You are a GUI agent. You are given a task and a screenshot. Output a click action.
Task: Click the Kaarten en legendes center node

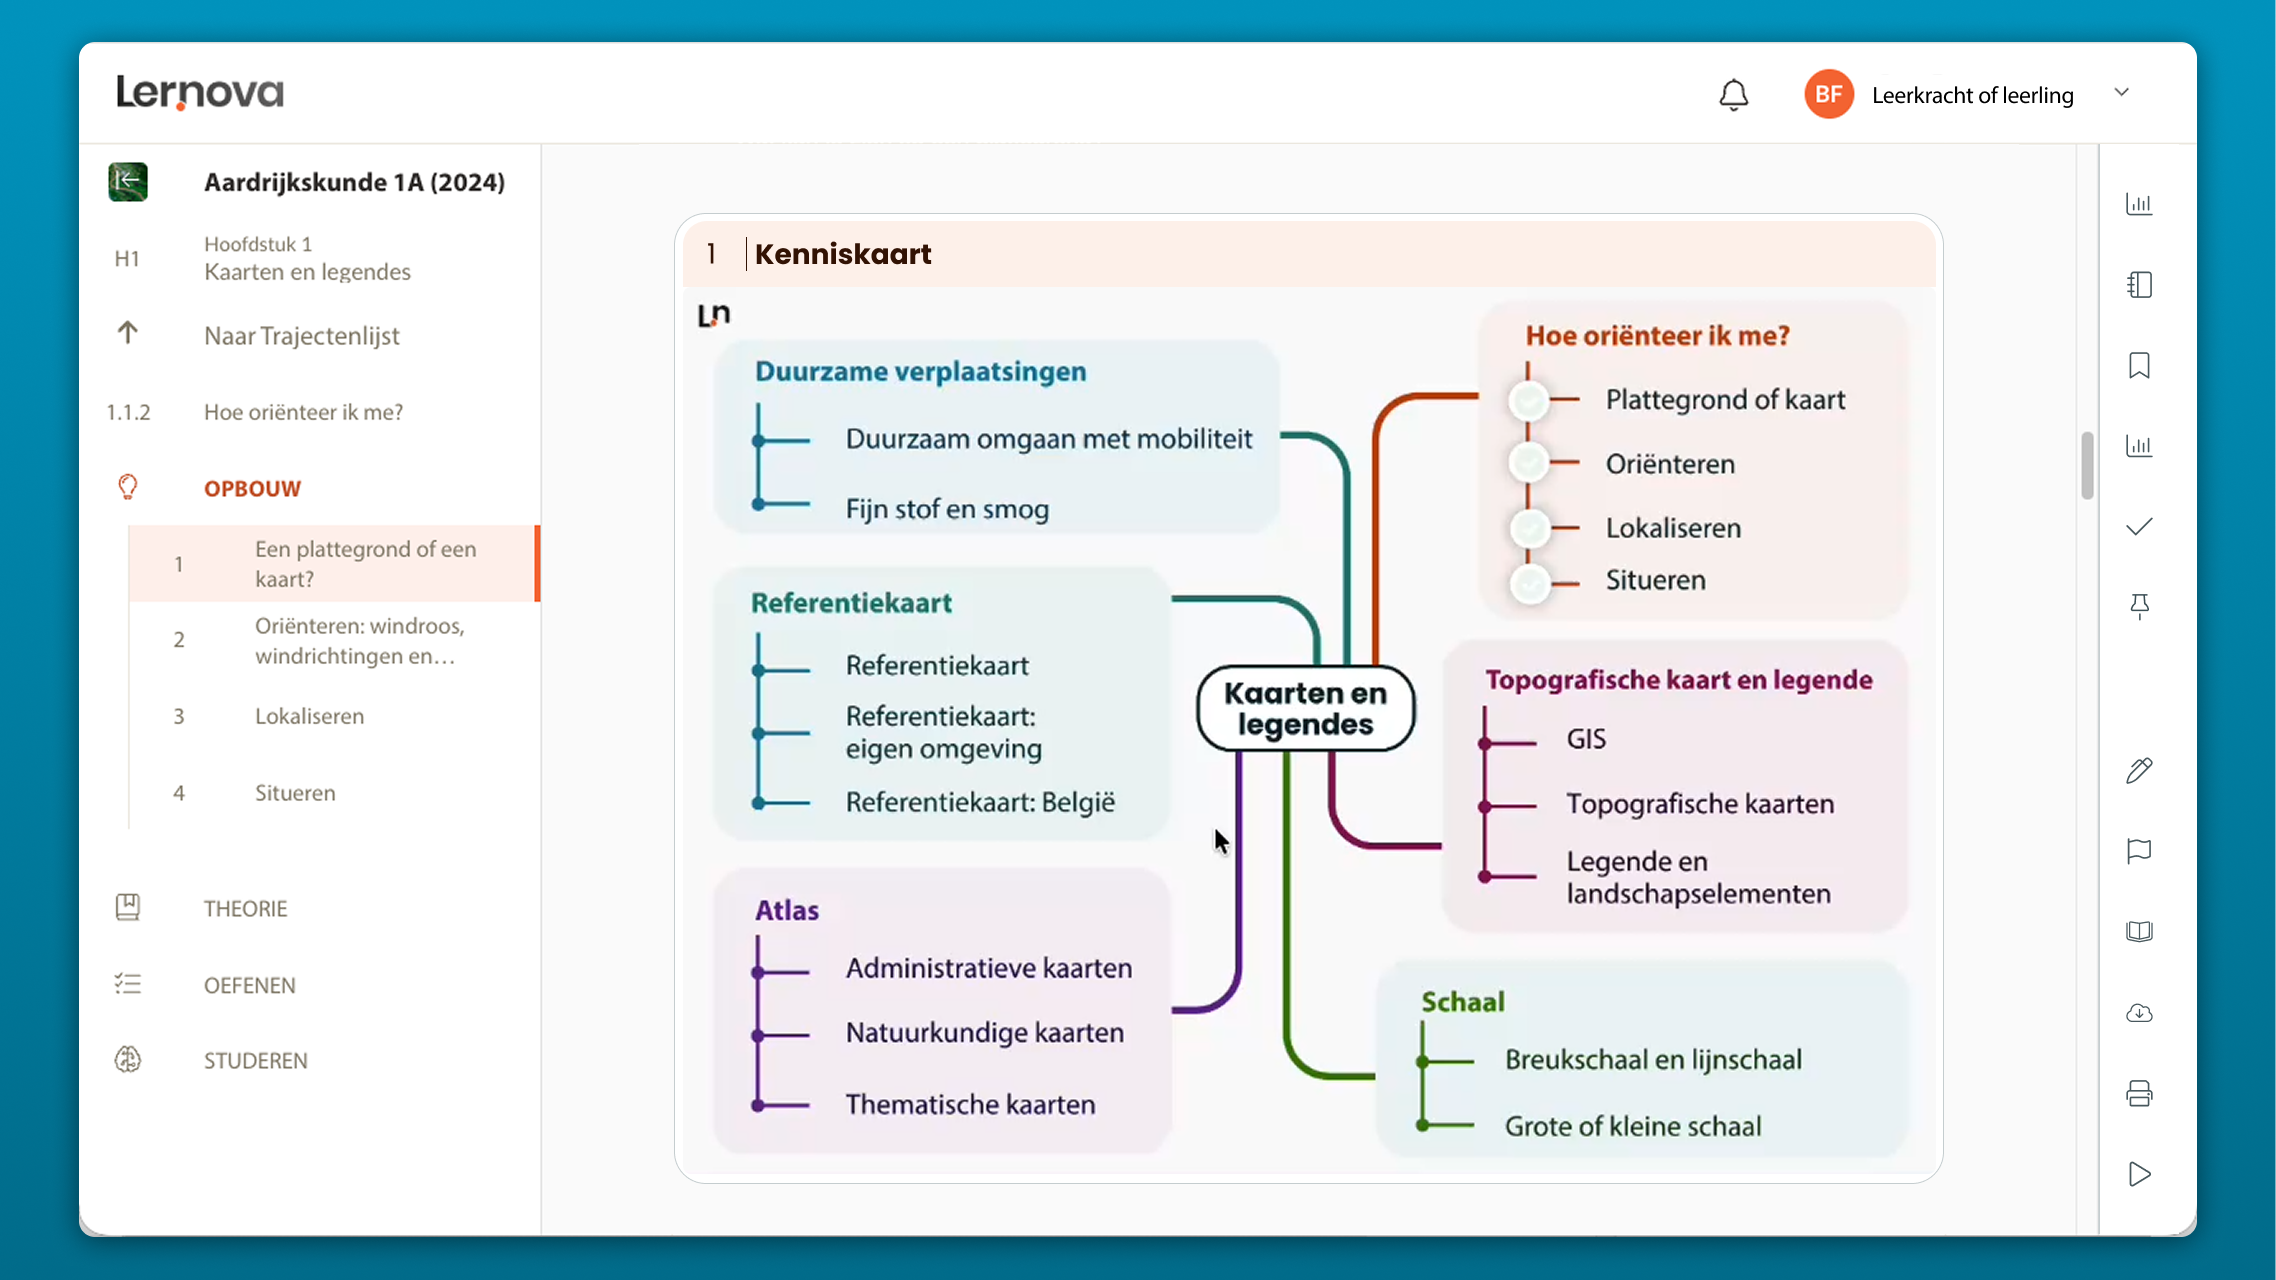tap(1305, 708)
